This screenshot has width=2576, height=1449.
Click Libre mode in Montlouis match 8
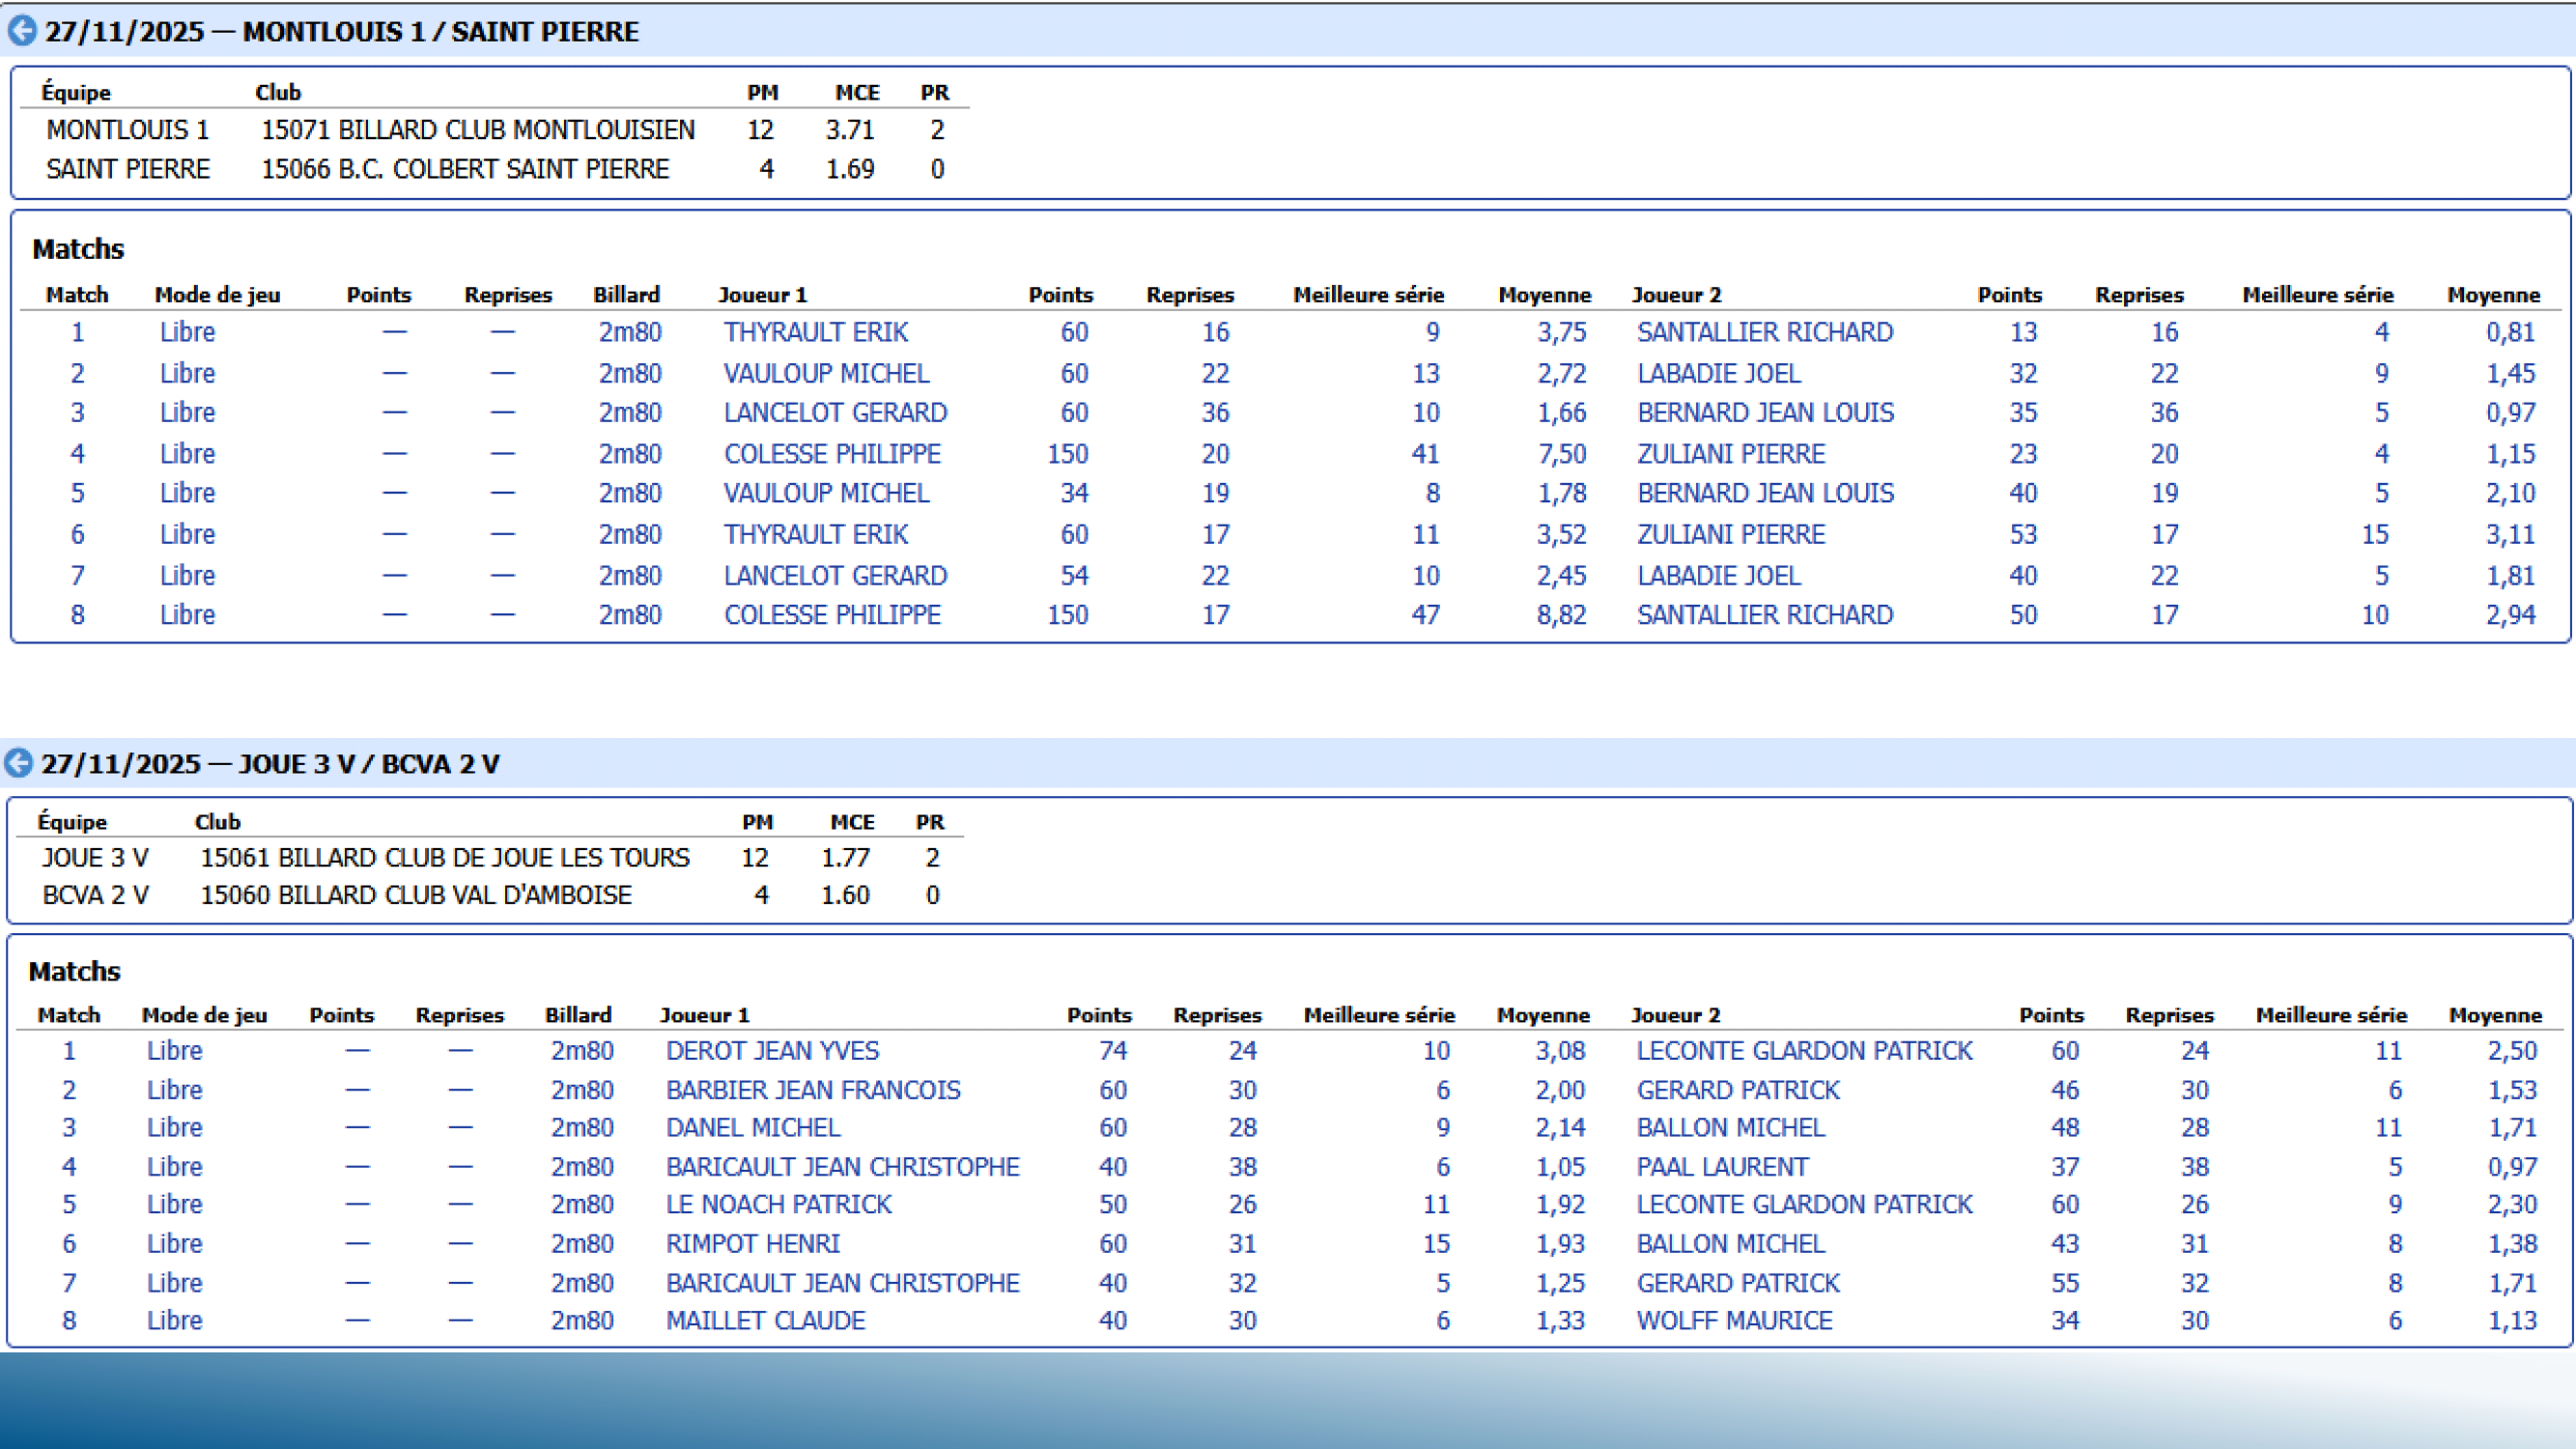pyautogui.click(x=187, y=614)
